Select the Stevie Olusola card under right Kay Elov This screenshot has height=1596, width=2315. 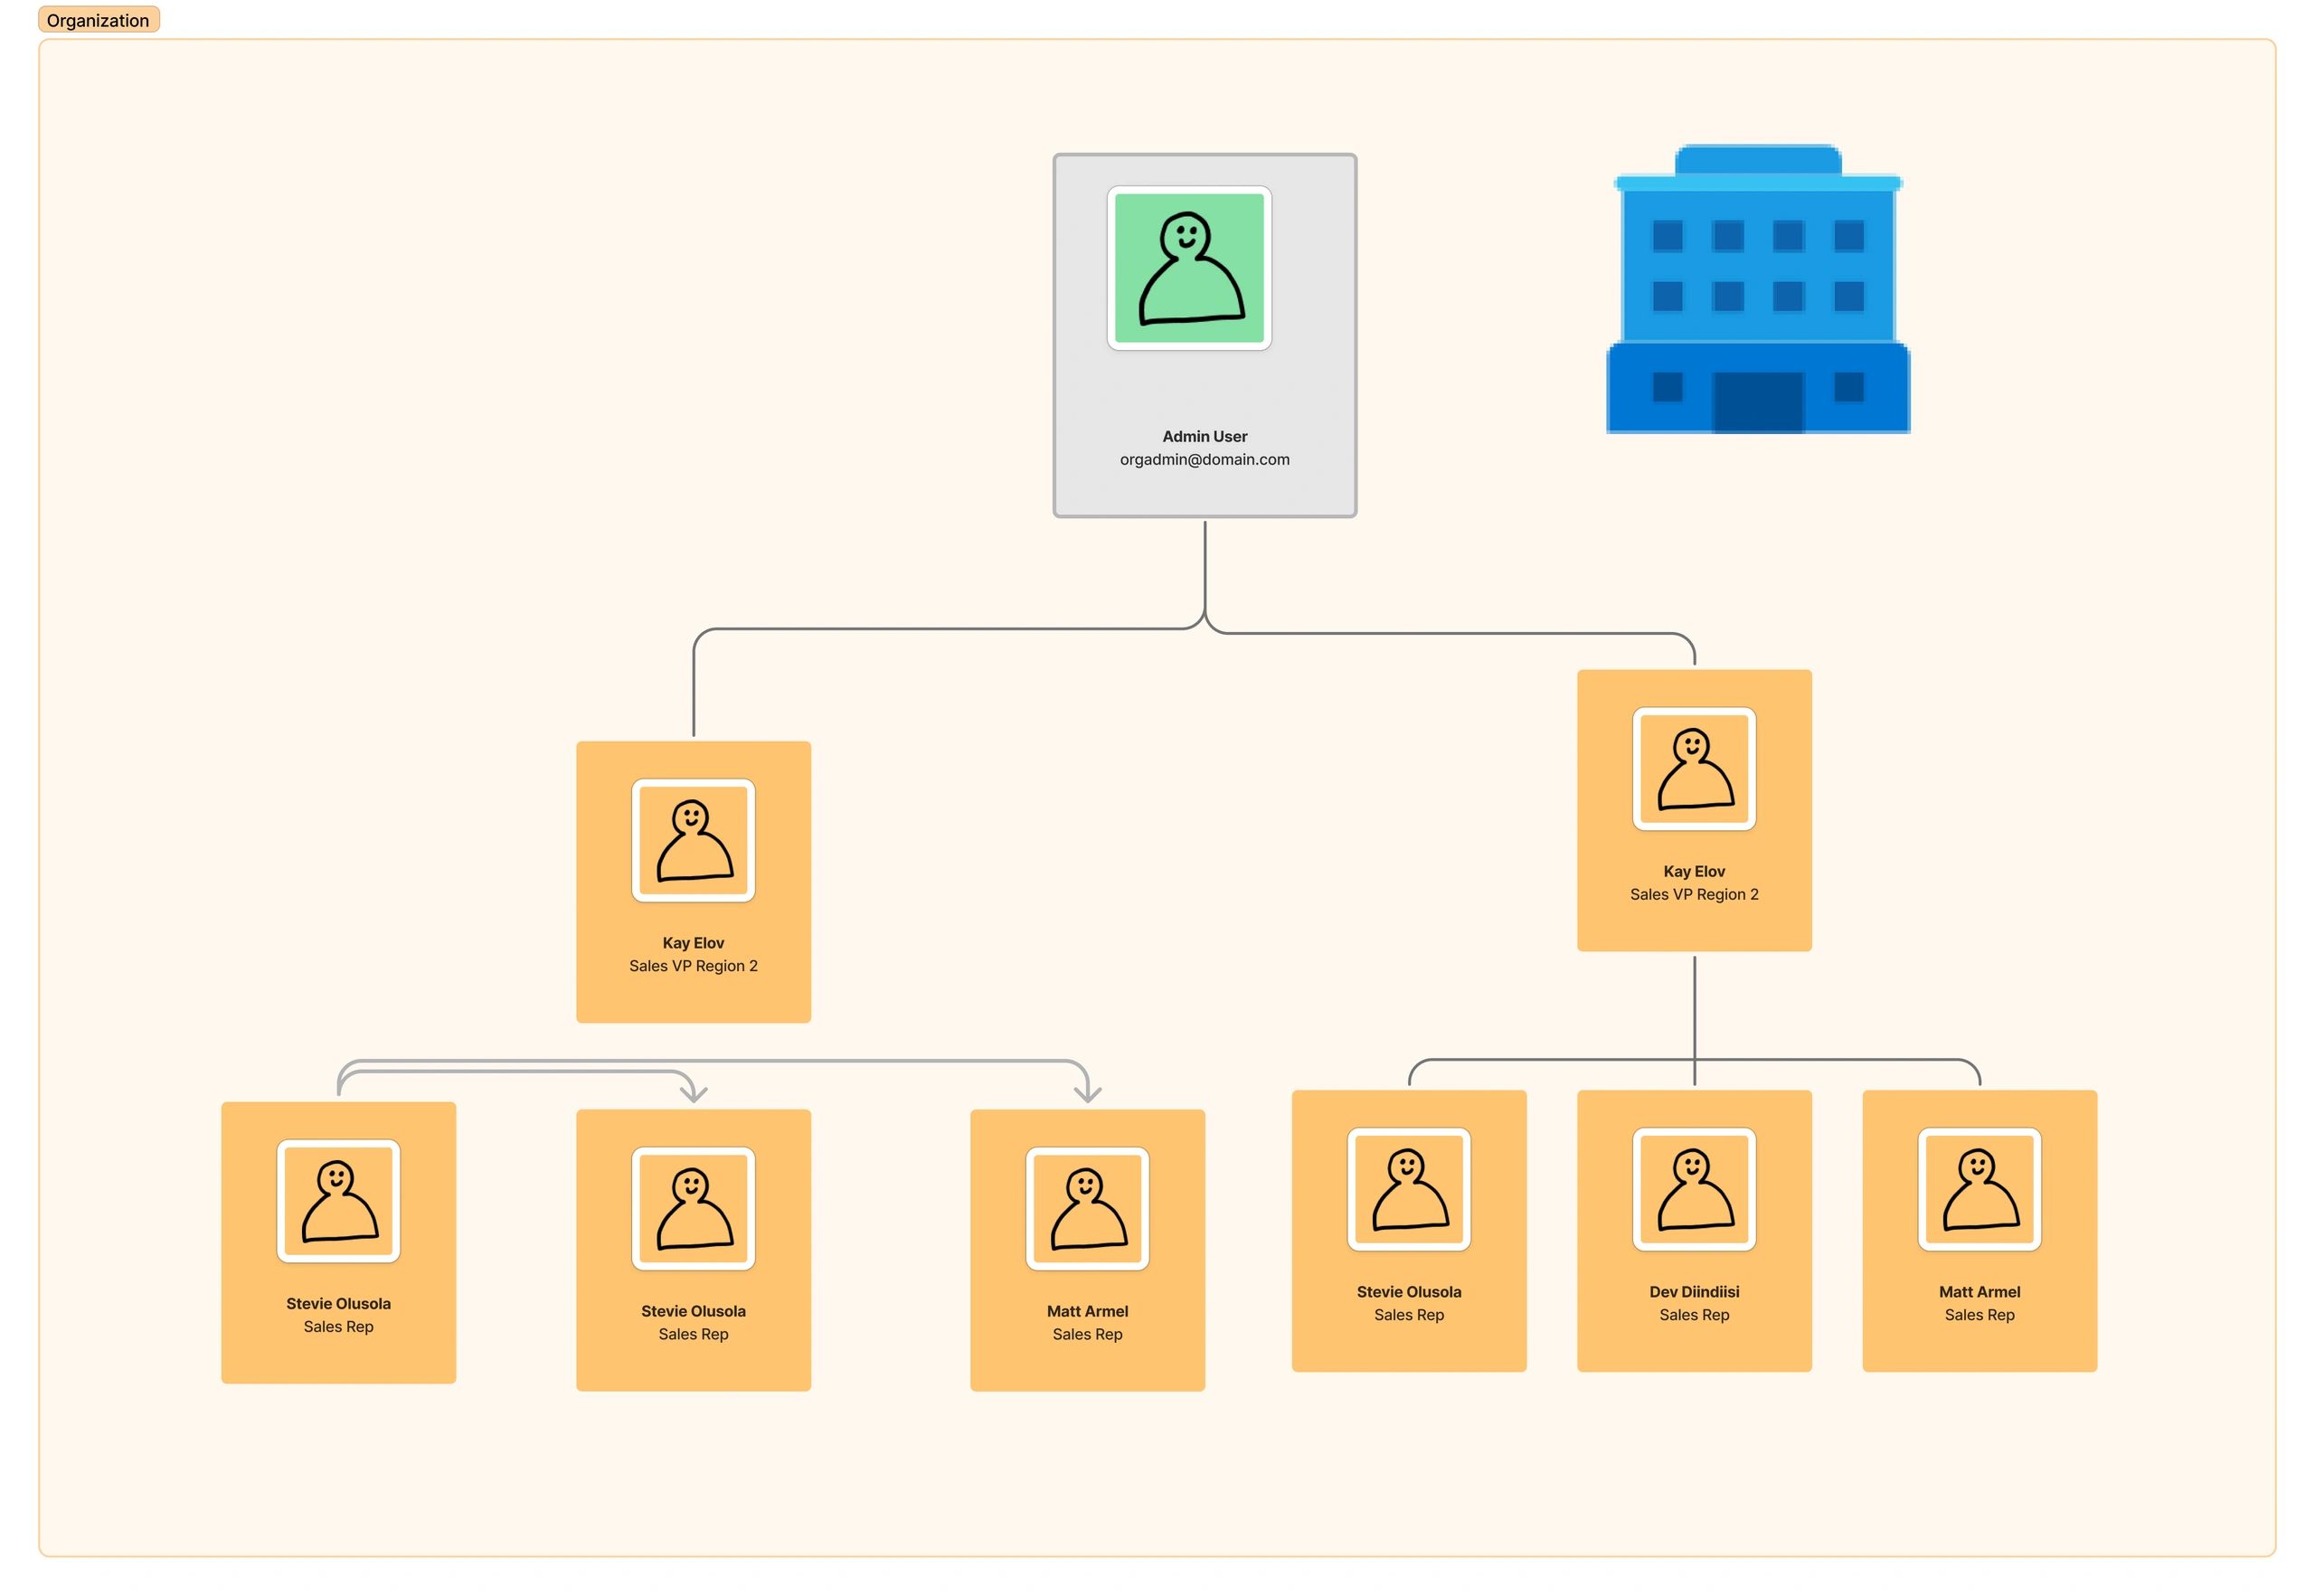1408,1230
